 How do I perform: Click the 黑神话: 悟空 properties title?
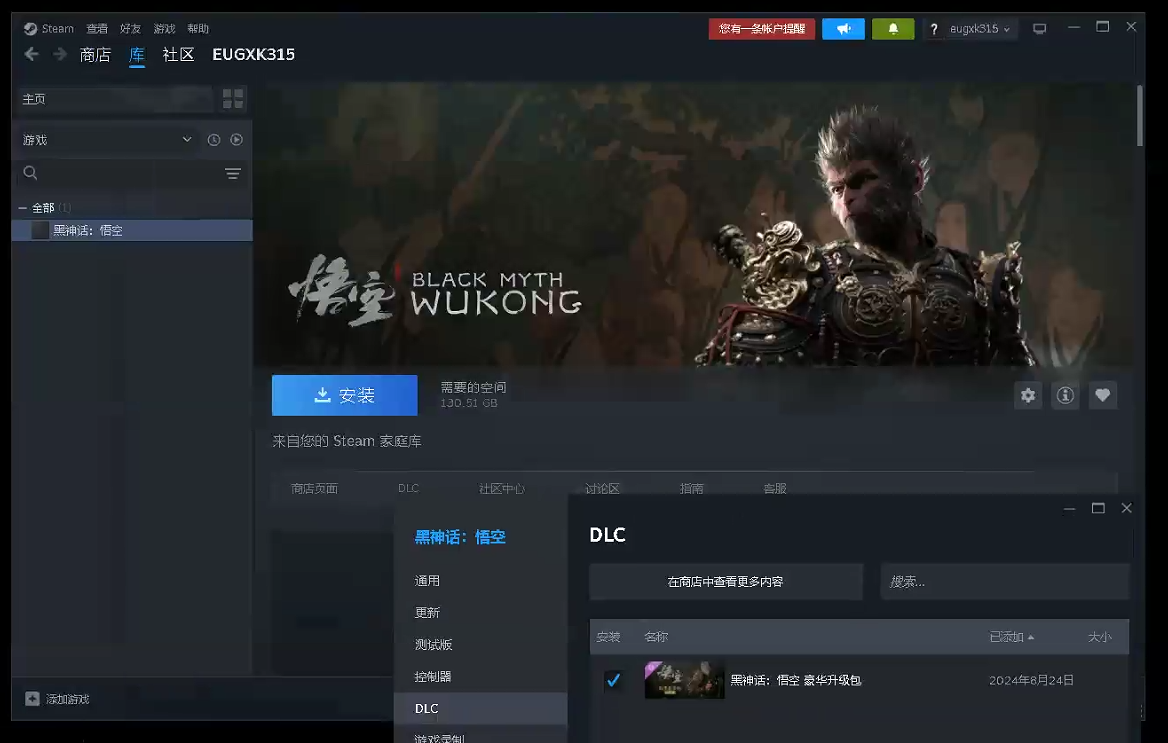point(460,537)
